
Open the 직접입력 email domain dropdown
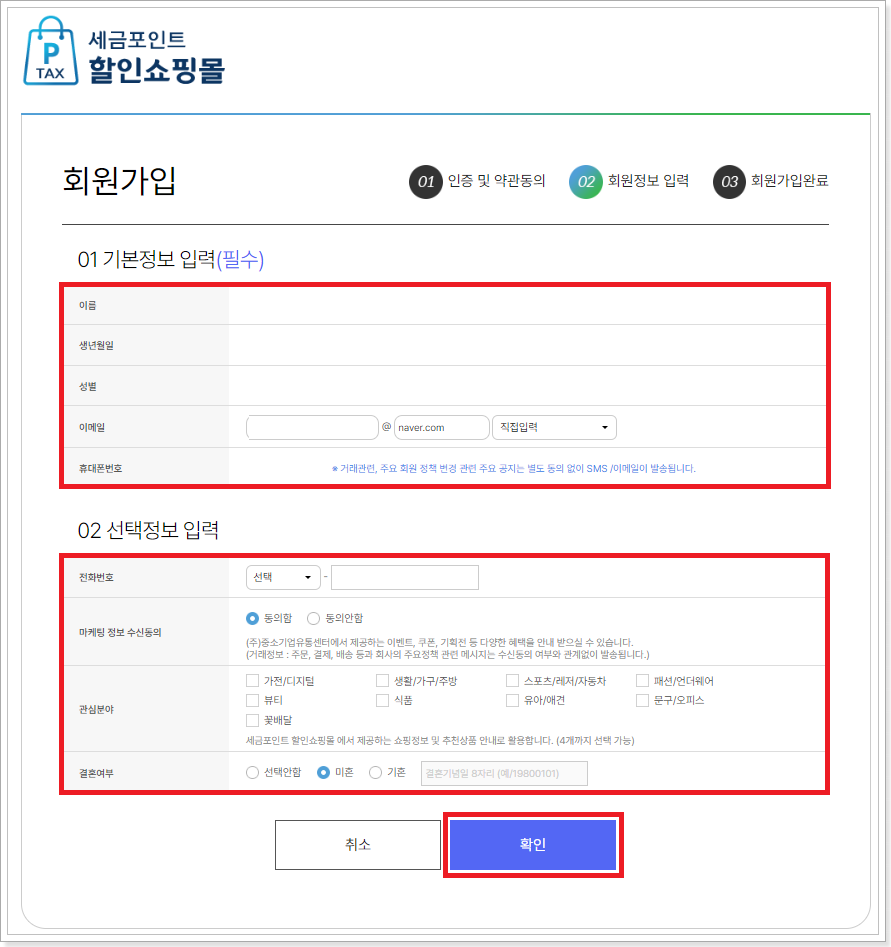click(x=554, y=427)
